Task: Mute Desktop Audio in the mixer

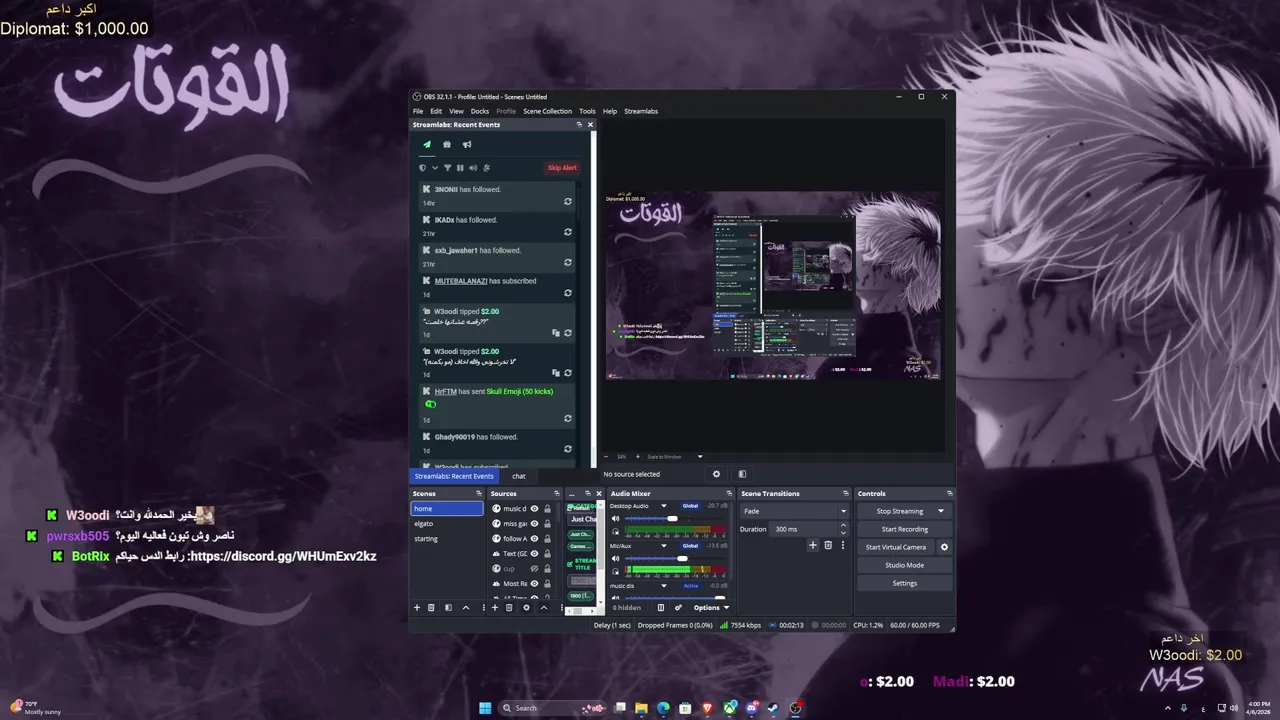Action: (616, 518)
